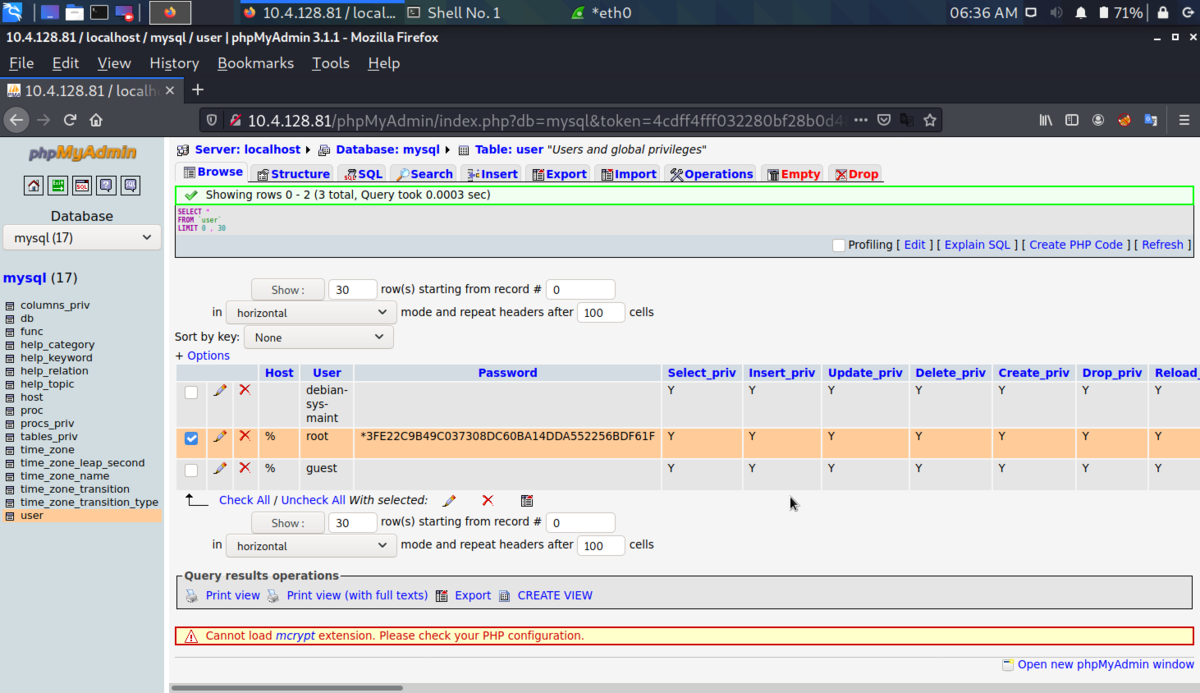Viewport: 1200px width, 693px height.
Task: Open the Tools menu
Action: pos(331,63)
